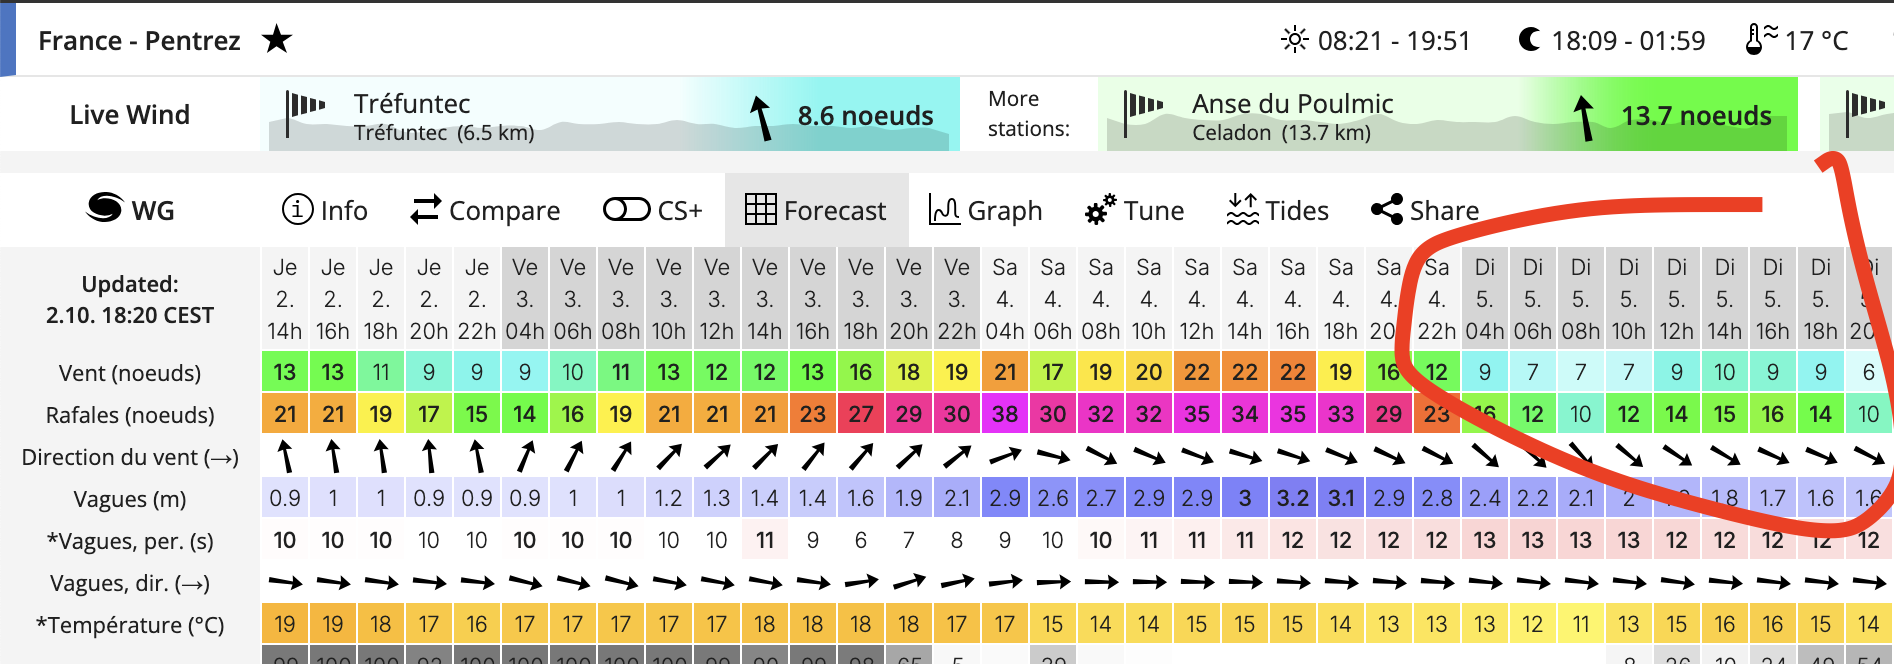1894x664 pixels.
Task: Click the moonrise moonset moon icon
Action: pos(1529,40)
